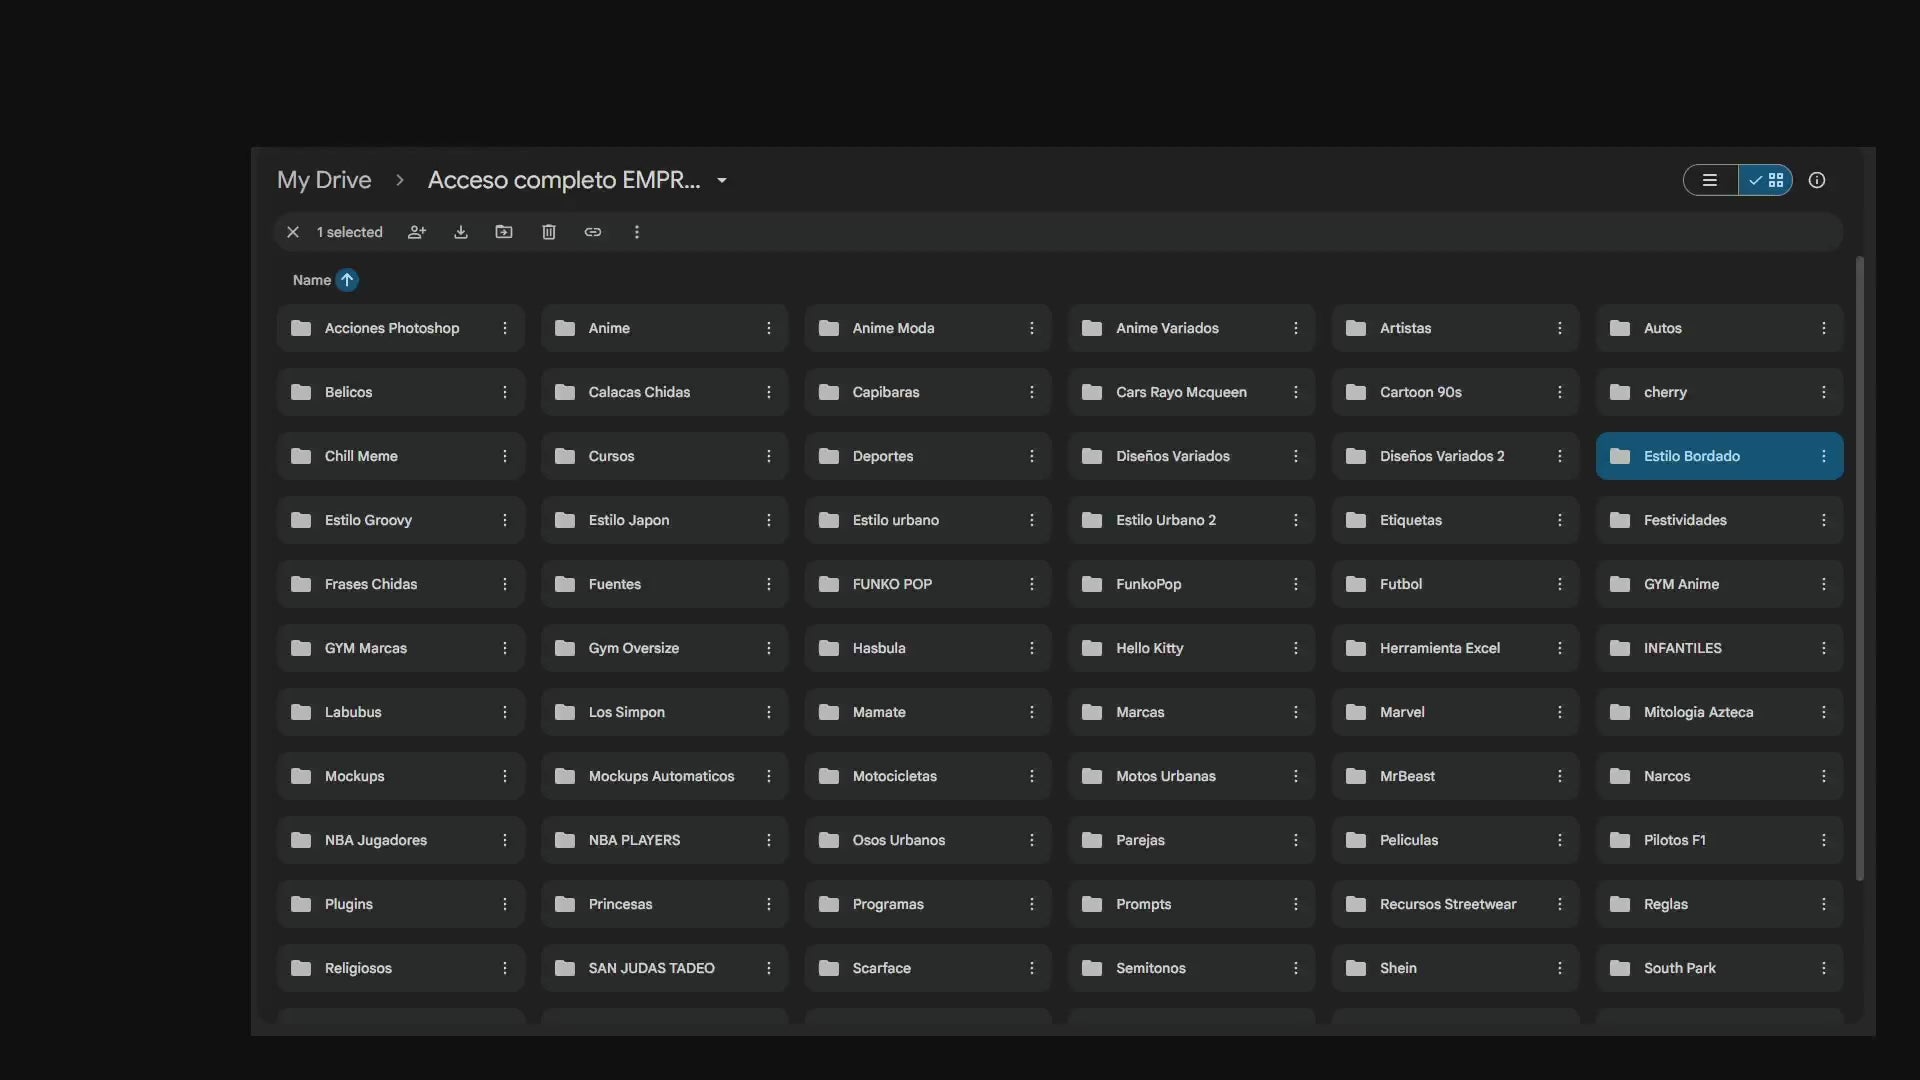Click folder icon of Plugins
This screenshot has width=1920, height=1080.
pyautogui.click(x=301, y=904)
